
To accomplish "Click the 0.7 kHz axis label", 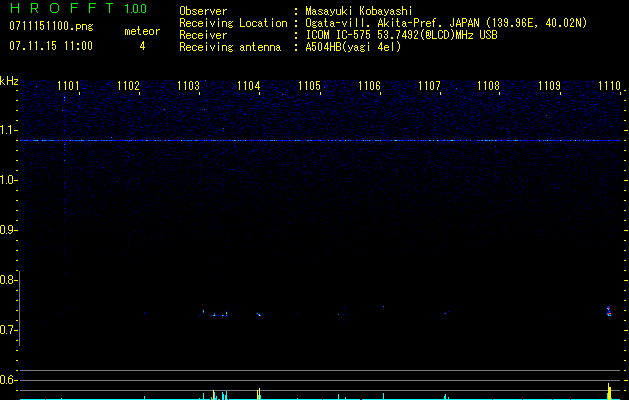I will tap(9, 330).
